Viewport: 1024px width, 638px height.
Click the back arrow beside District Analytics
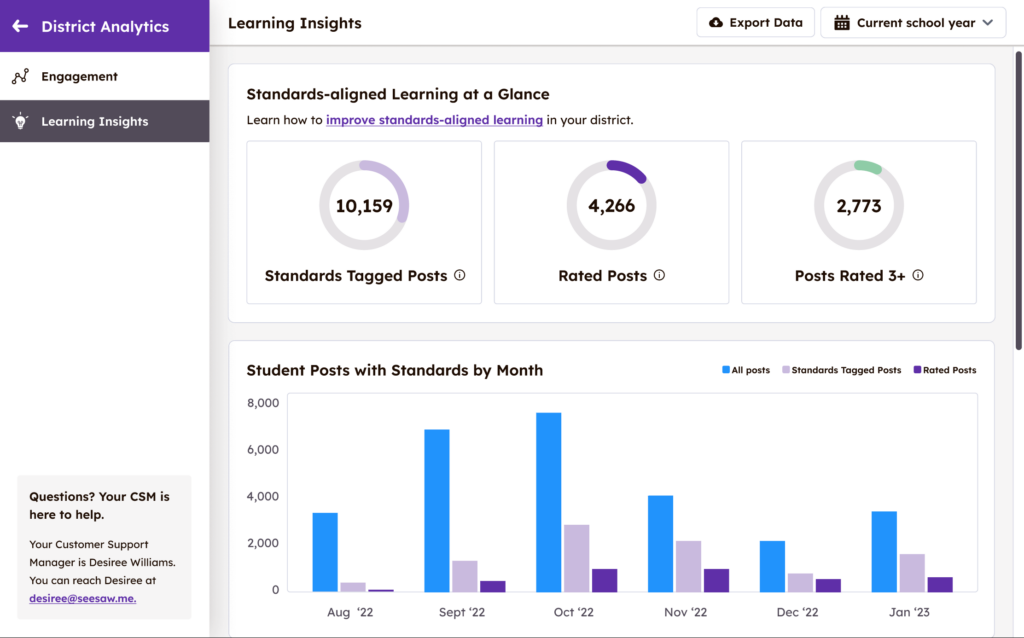click(x=20, y=26)
